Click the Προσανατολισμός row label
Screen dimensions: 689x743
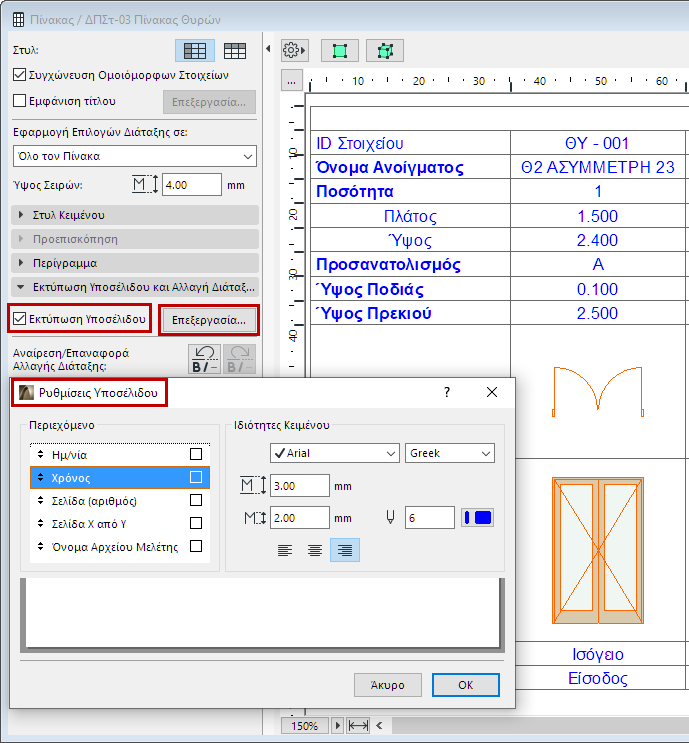[x=388, y=264]
